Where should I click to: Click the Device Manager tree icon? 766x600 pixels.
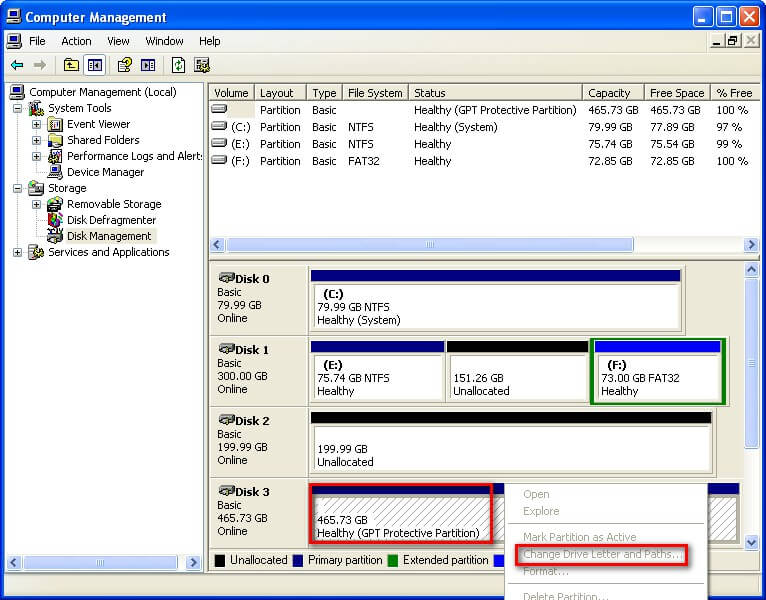click(x=55, y=172)
